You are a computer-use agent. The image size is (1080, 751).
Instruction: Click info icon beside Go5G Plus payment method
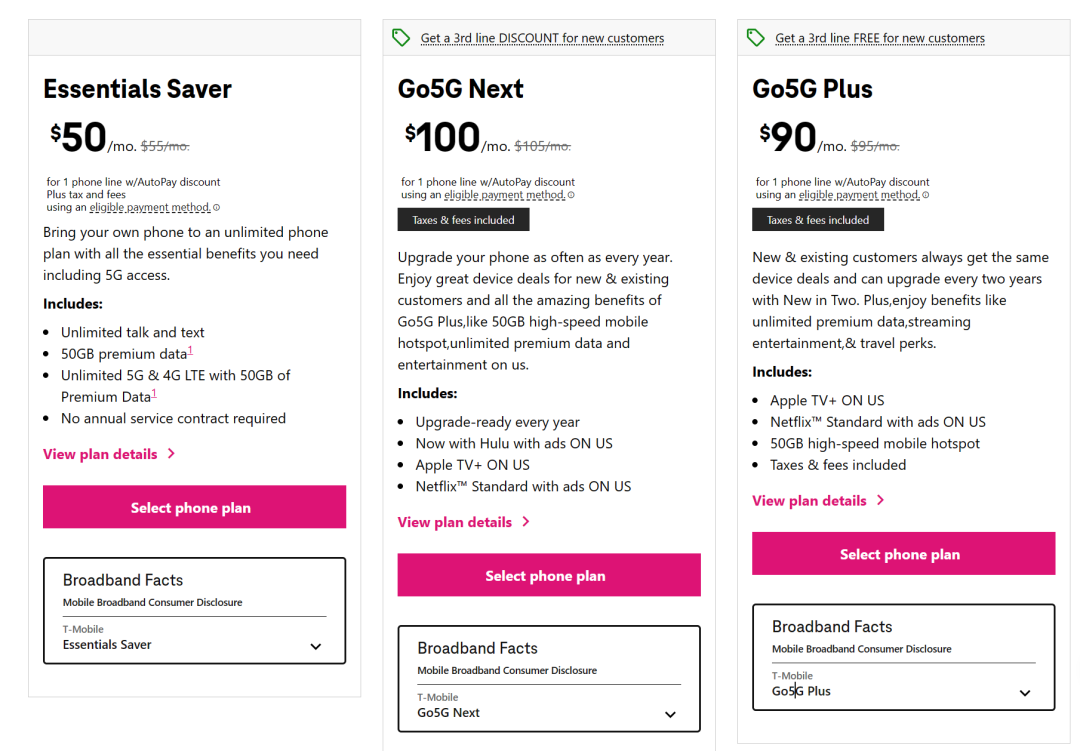coord(926,195)
